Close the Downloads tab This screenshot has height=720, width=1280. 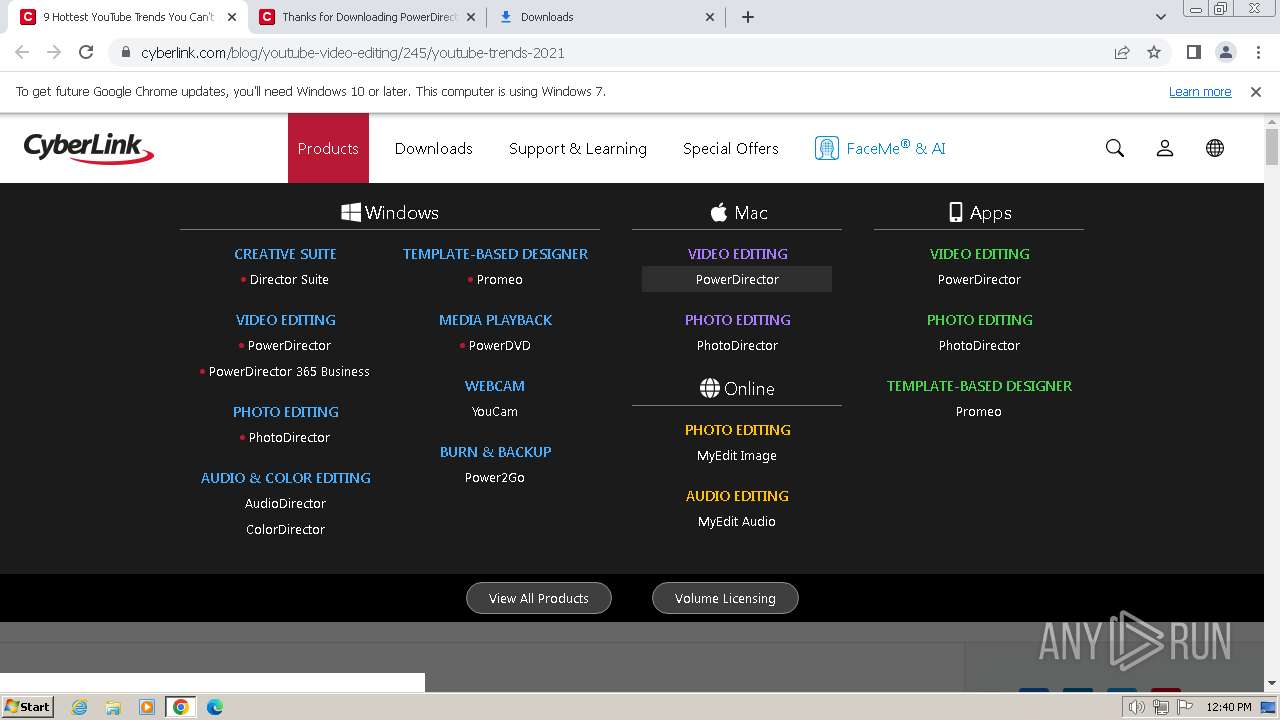pos(710,17)
